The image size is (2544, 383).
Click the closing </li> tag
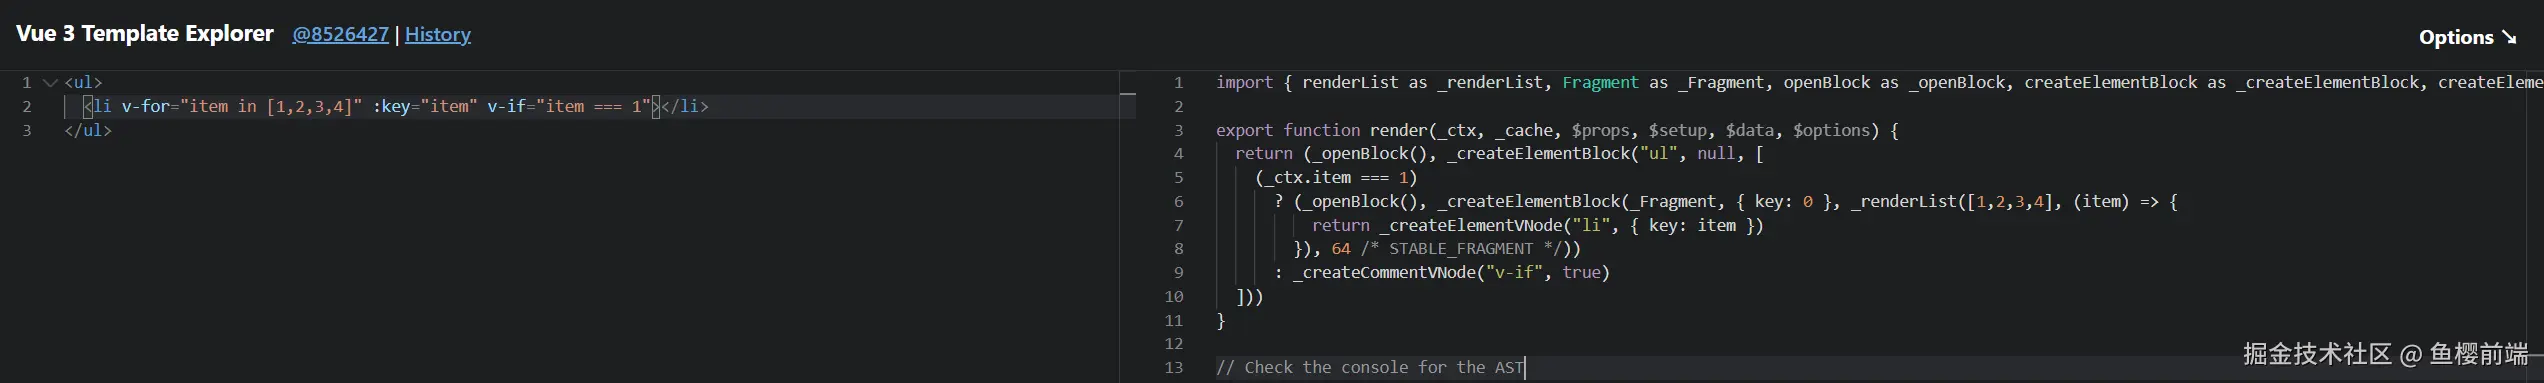(x=685, y=106)
